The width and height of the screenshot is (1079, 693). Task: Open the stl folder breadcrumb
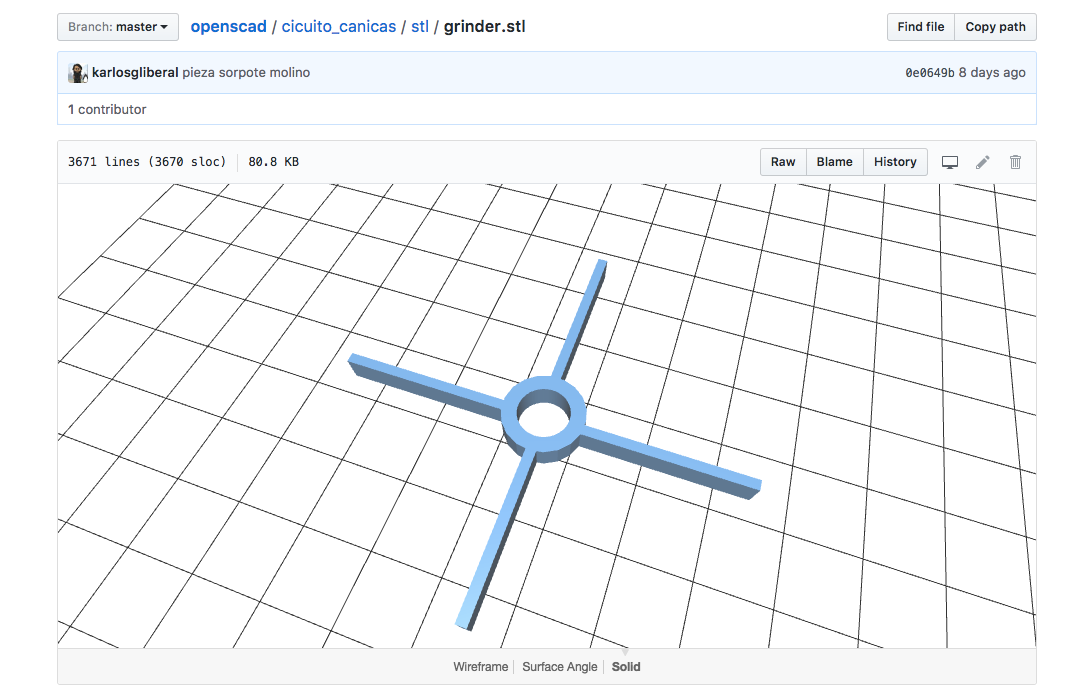pos(420,27)
